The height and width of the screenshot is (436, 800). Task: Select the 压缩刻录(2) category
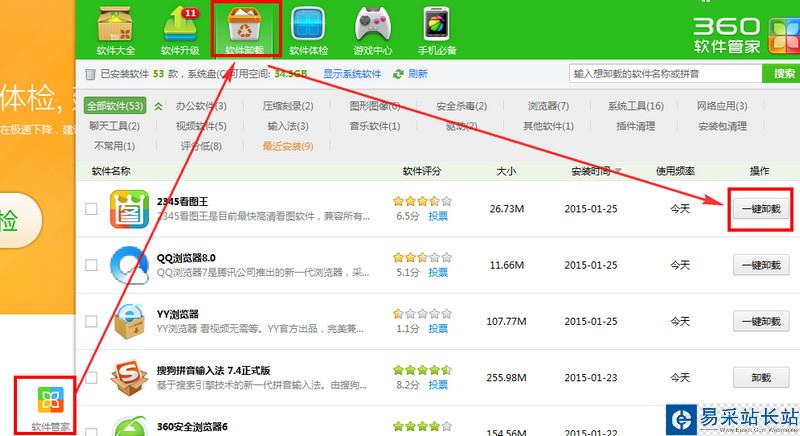[288, 106]
